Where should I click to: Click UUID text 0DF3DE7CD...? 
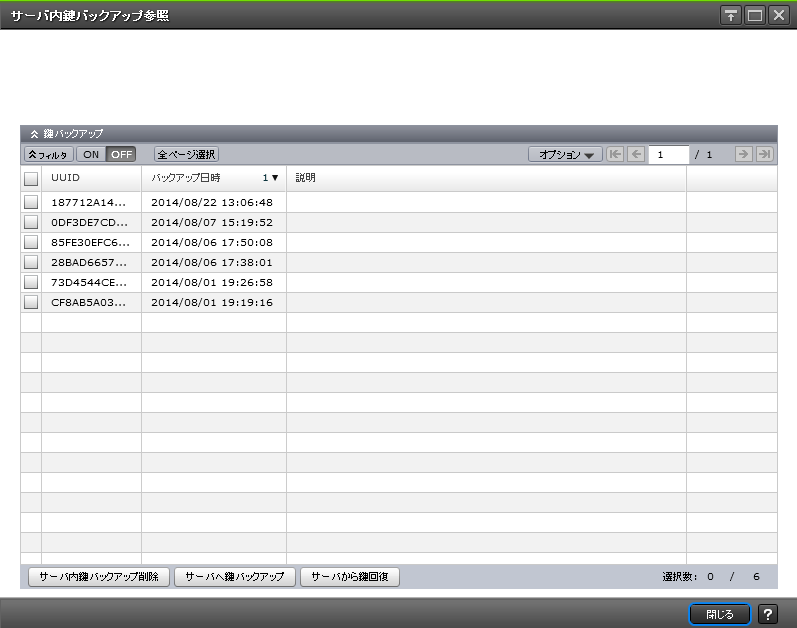point(89,222)
